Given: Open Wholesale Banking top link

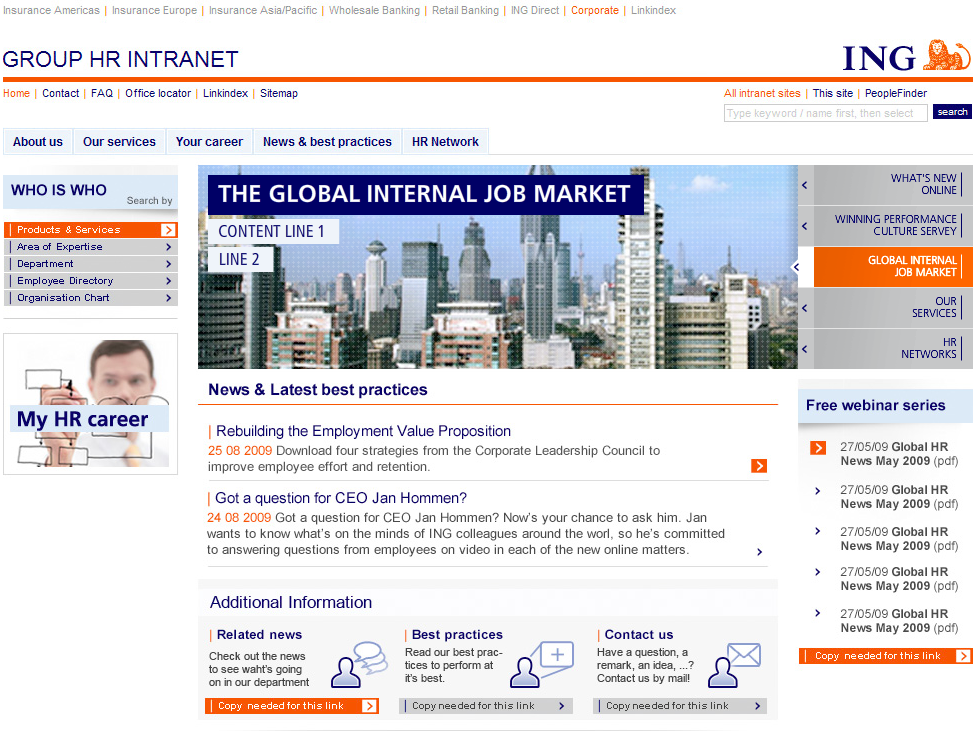Looking at the screenshot, I should pyautogui.click(x=374, y=10).
